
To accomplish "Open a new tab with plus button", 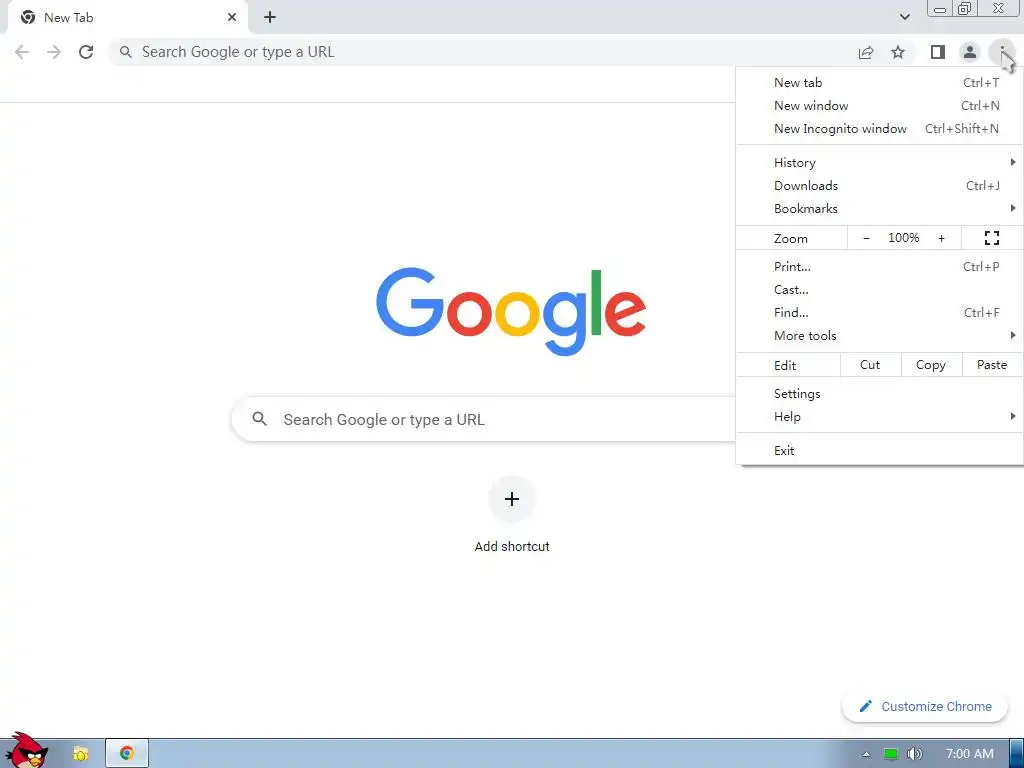I will click(270, 17).
